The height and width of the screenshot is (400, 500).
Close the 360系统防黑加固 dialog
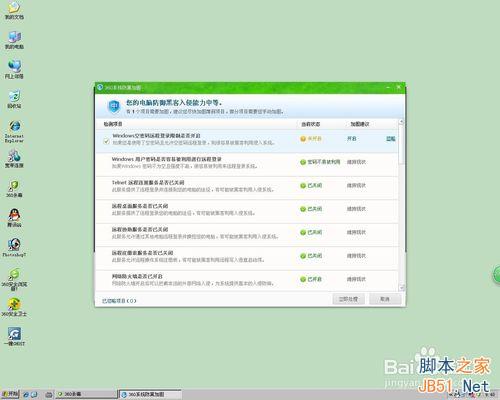399,87
